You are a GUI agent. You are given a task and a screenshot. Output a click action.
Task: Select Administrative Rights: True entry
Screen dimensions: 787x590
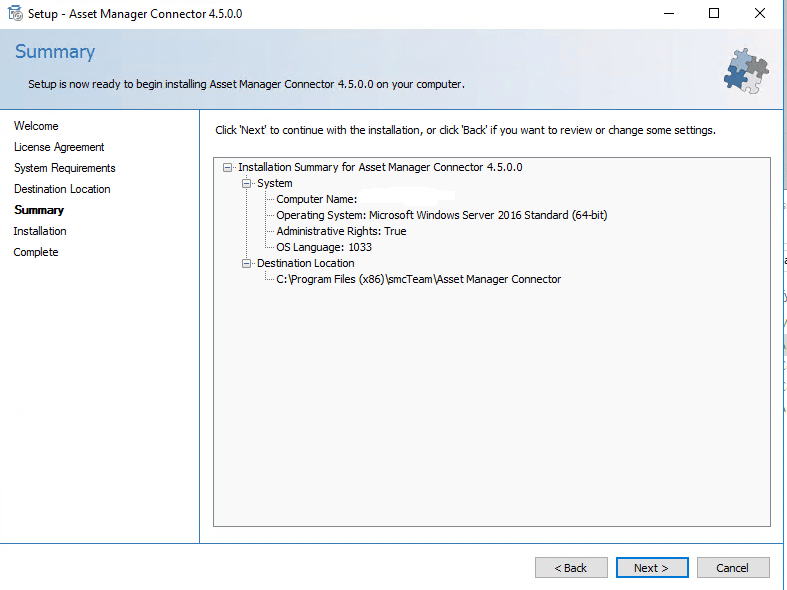coord(341,231)
